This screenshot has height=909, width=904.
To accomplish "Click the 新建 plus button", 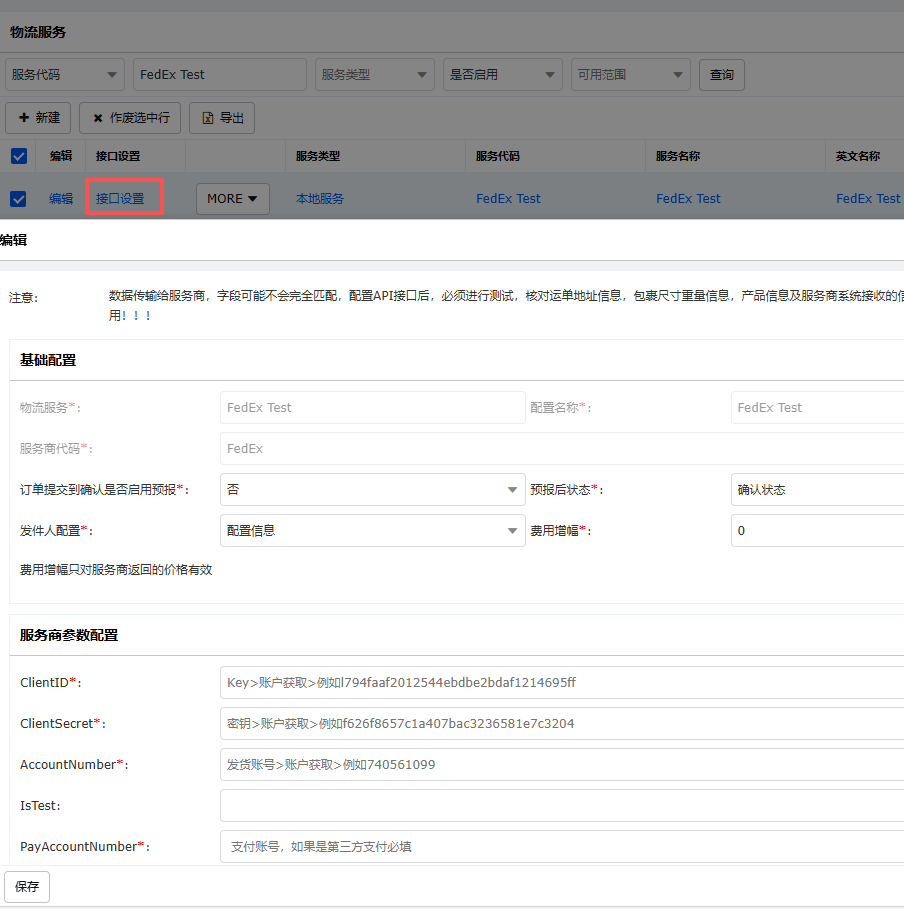I will click(x=38, y=118).
